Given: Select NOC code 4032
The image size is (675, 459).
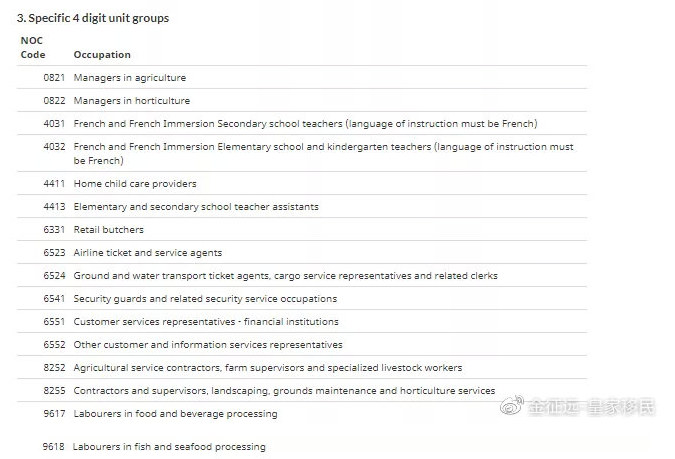Looking at the screenshot, I should click(54, 146).
